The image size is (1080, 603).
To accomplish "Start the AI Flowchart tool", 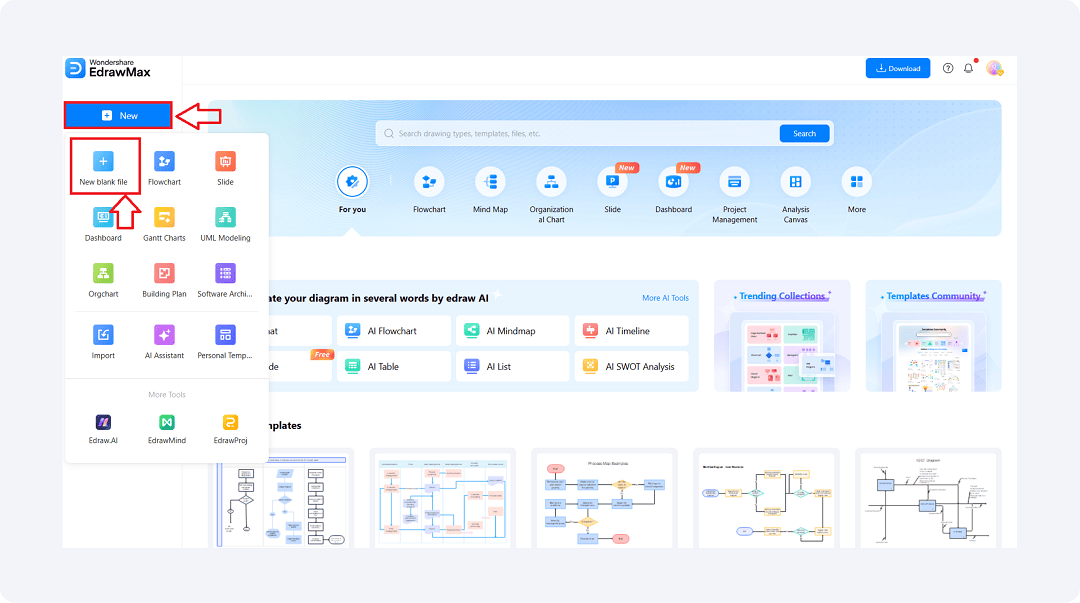I will 394,331.
